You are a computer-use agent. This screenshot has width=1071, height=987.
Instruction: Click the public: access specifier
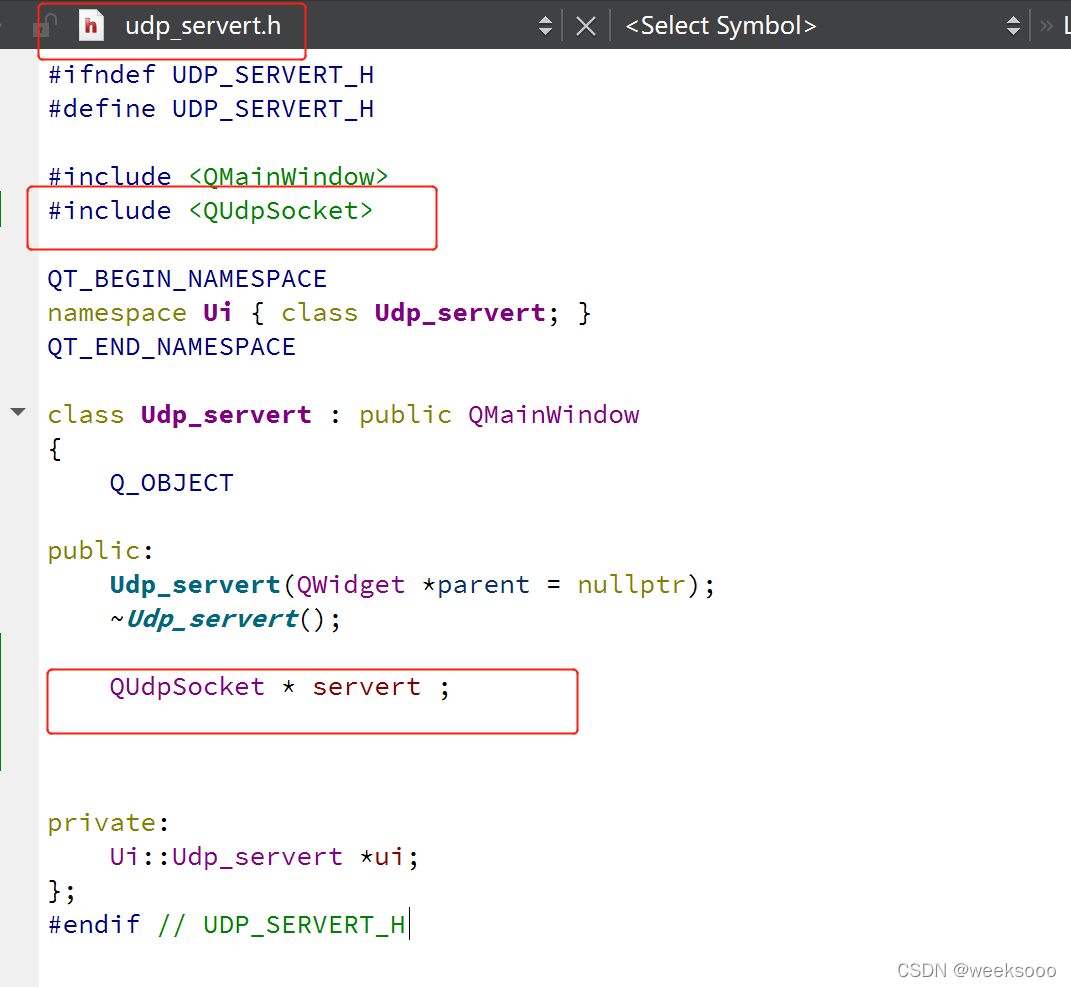coord(100,551)
